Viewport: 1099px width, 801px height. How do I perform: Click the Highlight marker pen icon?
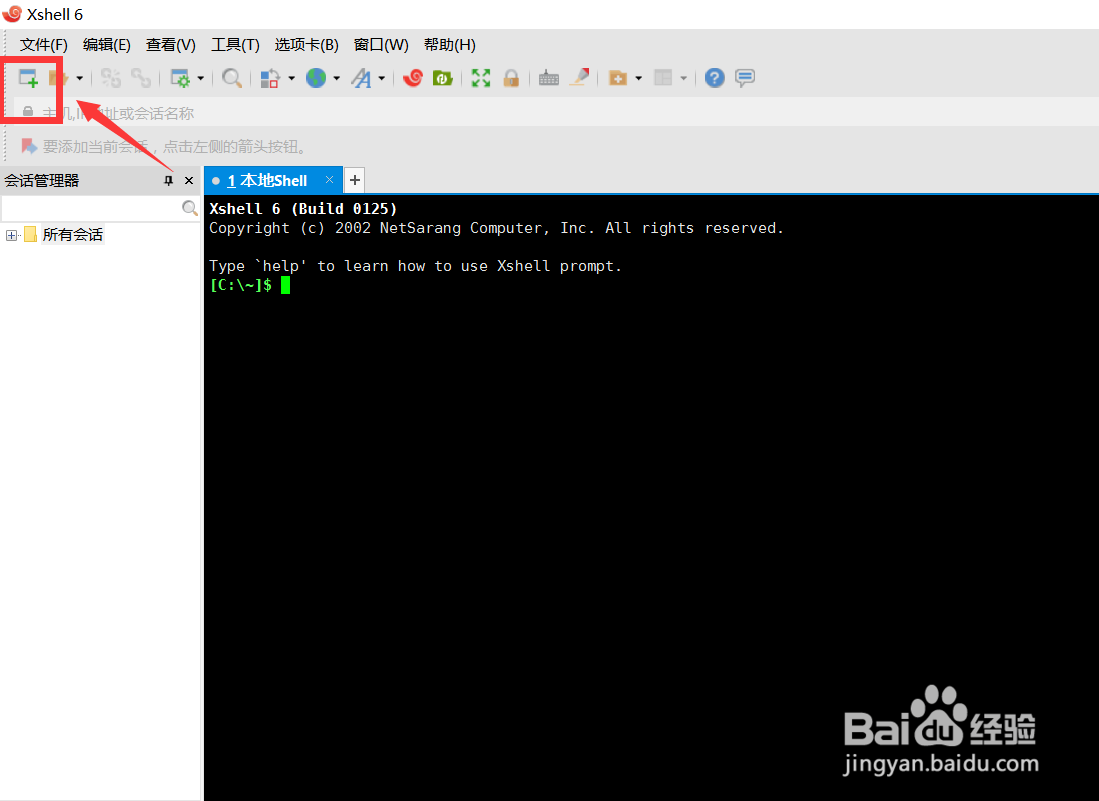(579, 78)
